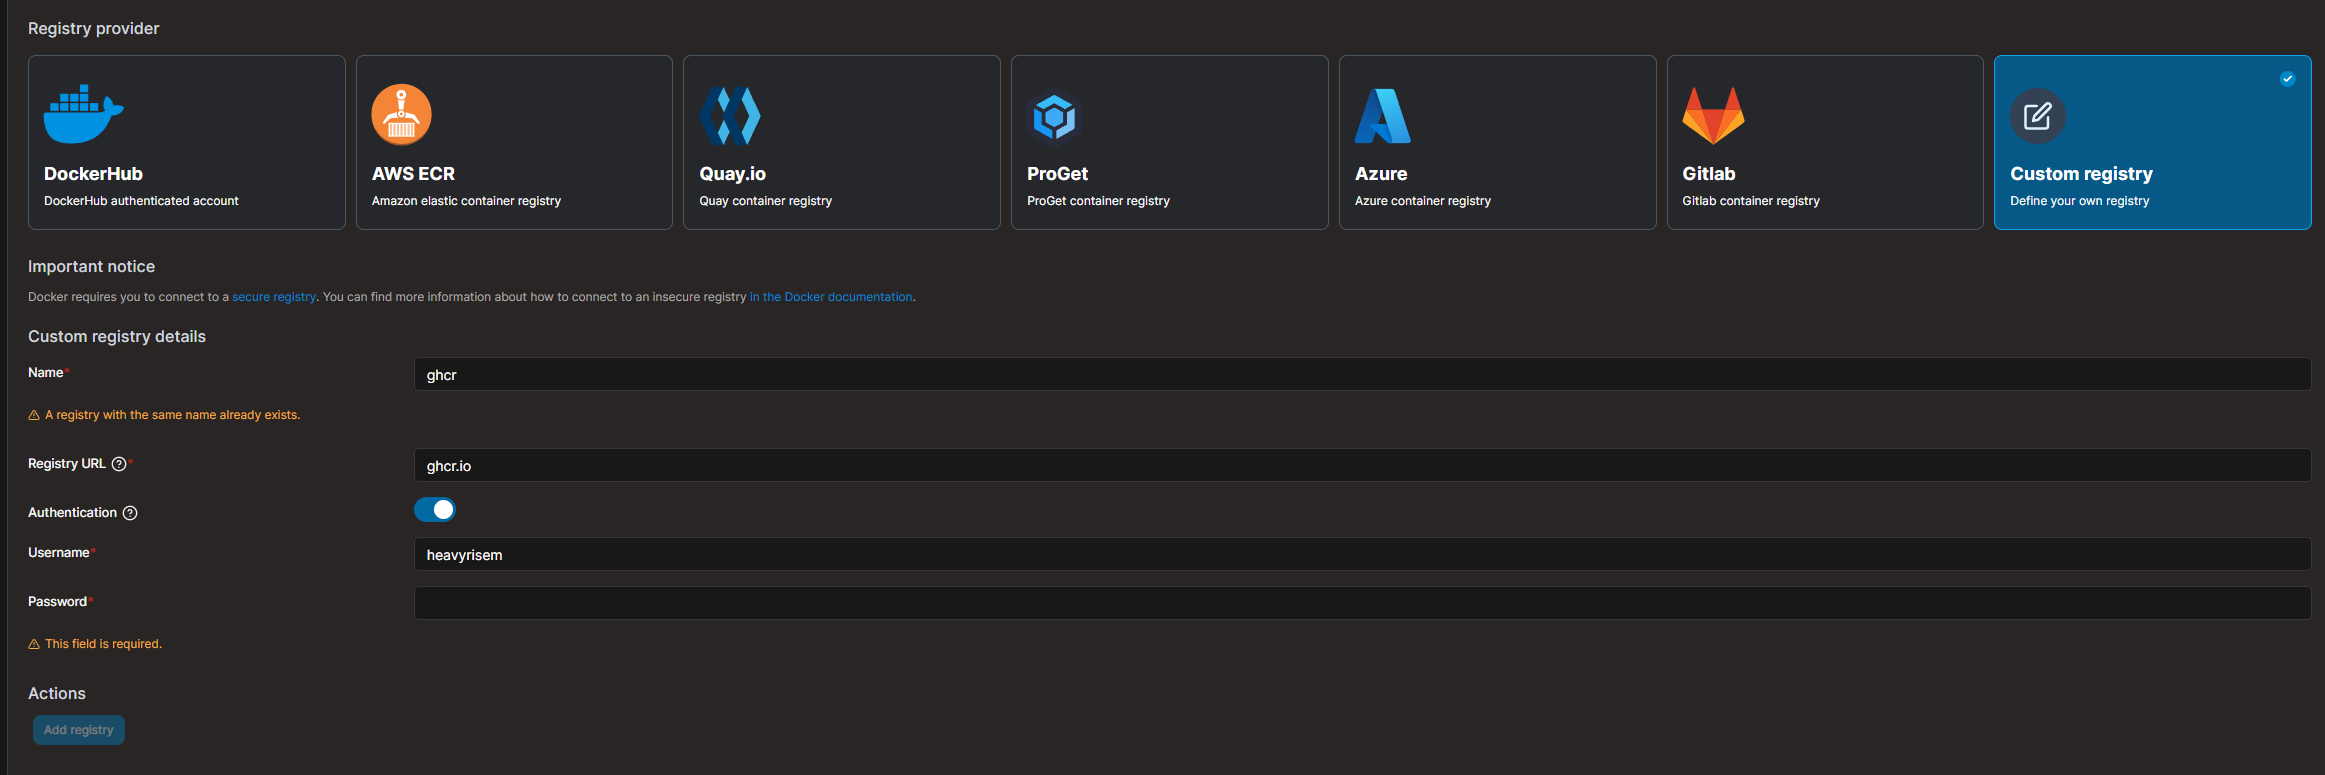
Task: Focus the Registry URL input field
Action: click(x=1361, y=466)
